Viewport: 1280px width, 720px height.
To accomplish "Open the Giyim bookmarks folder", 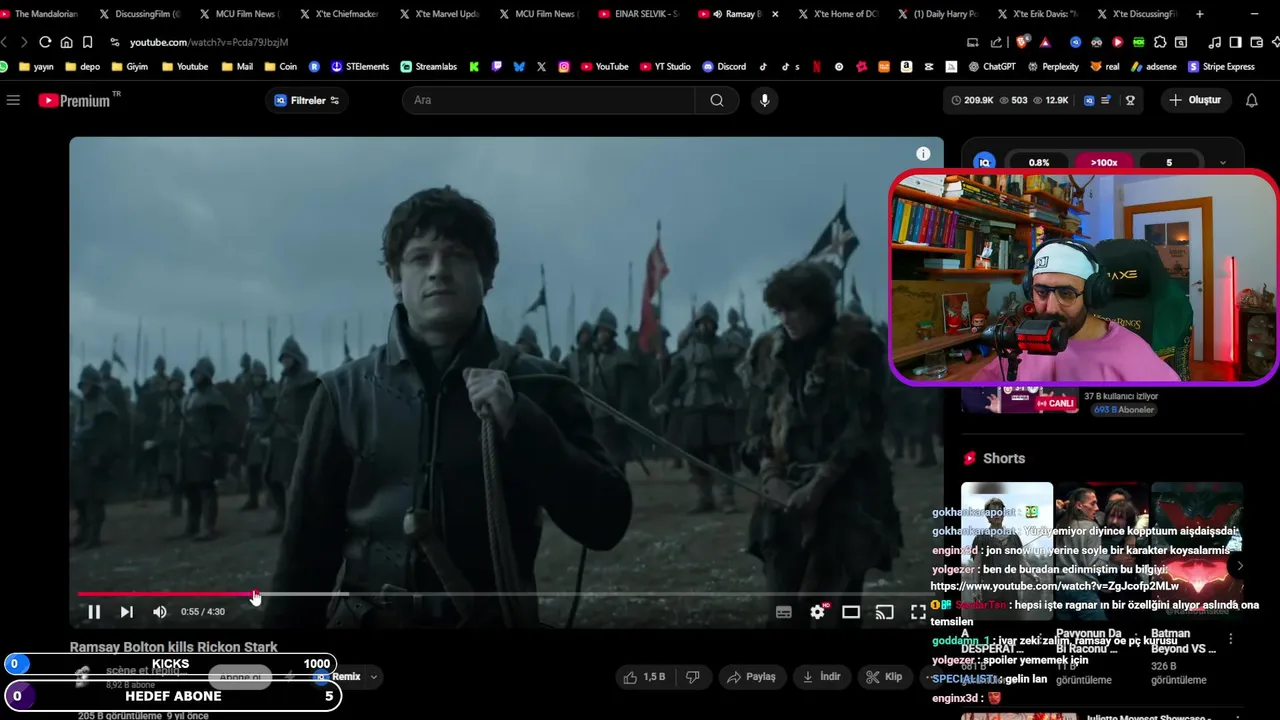I will pyautogui.click(x=129, y=67).
